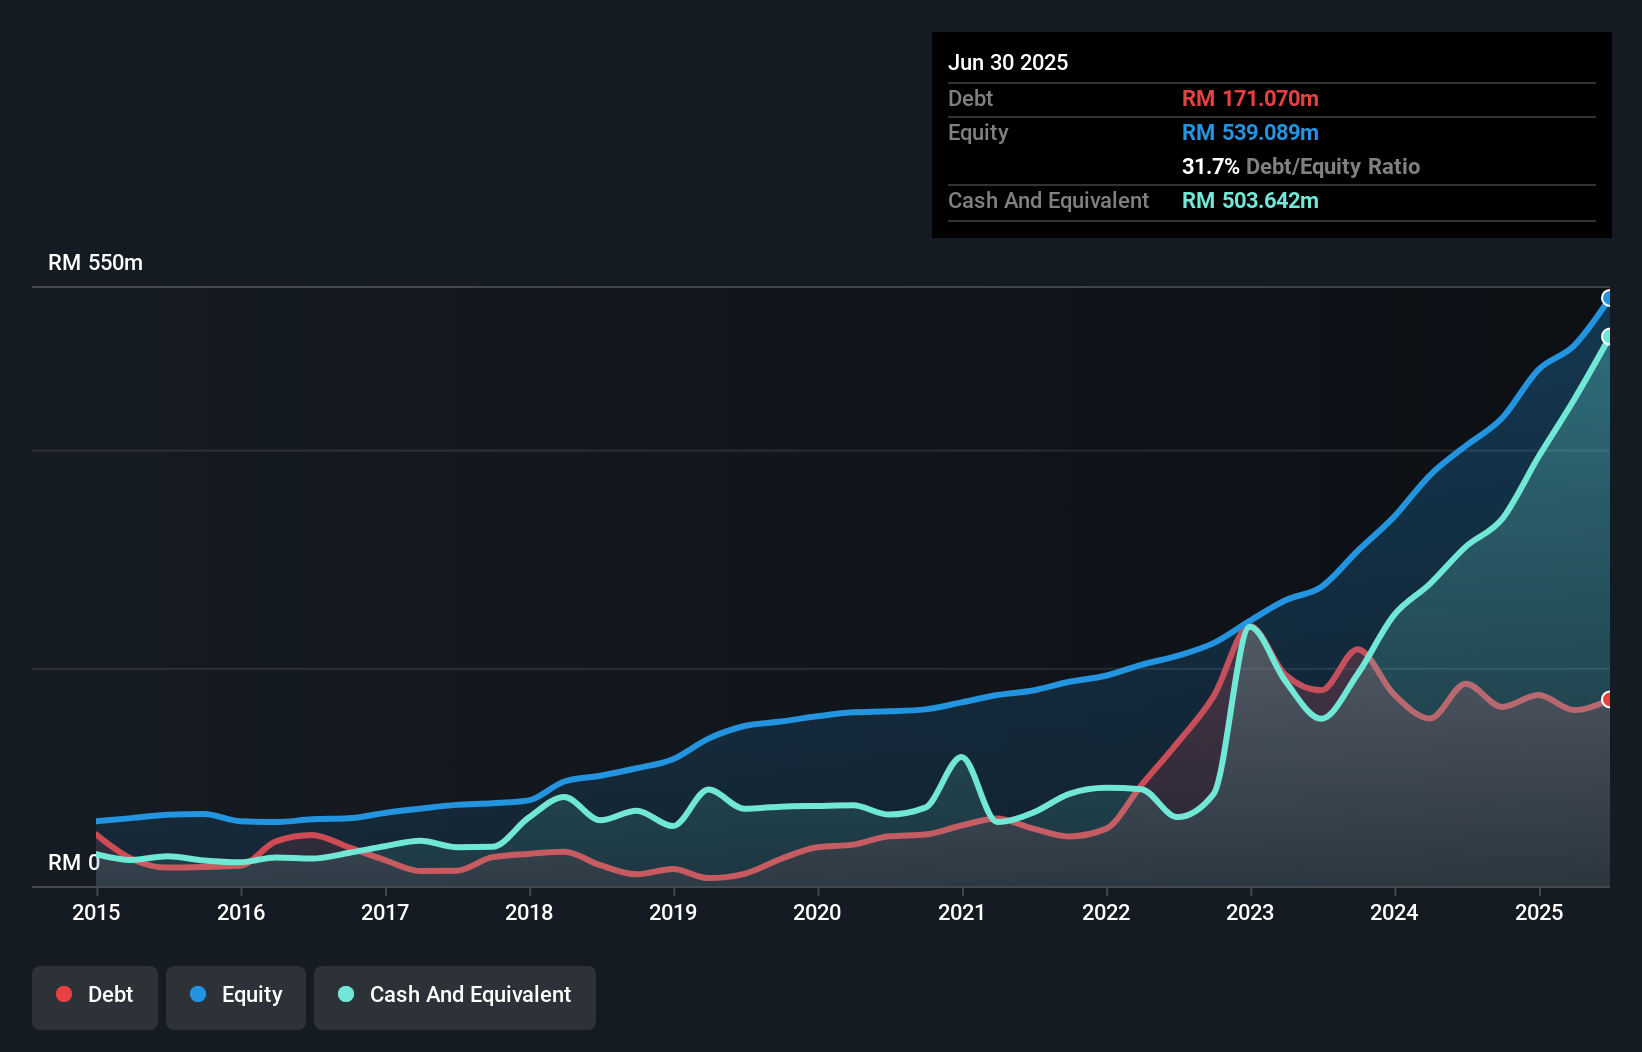The height and width of the screenshot is (1052, 1642).
Task: Toggle the Debt series visibility
Action: [x=94, y=995]
